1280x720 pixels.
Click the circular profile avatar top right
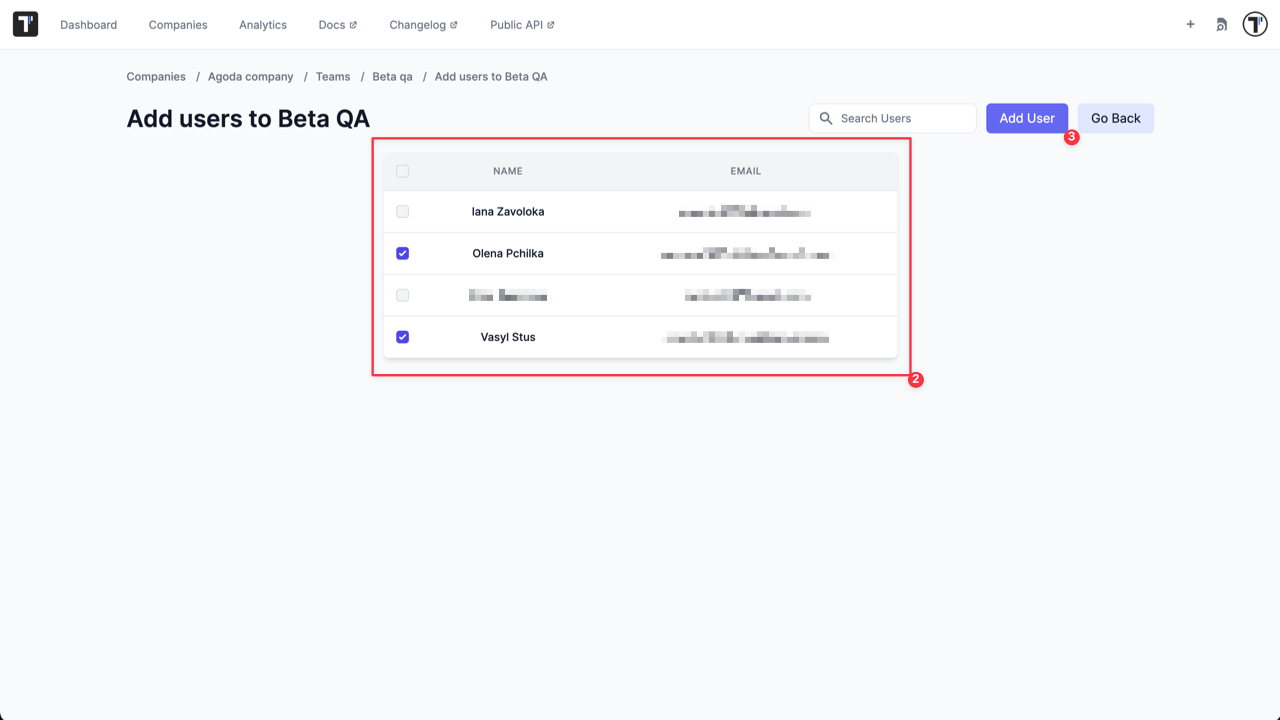[x=1254, y=23]
